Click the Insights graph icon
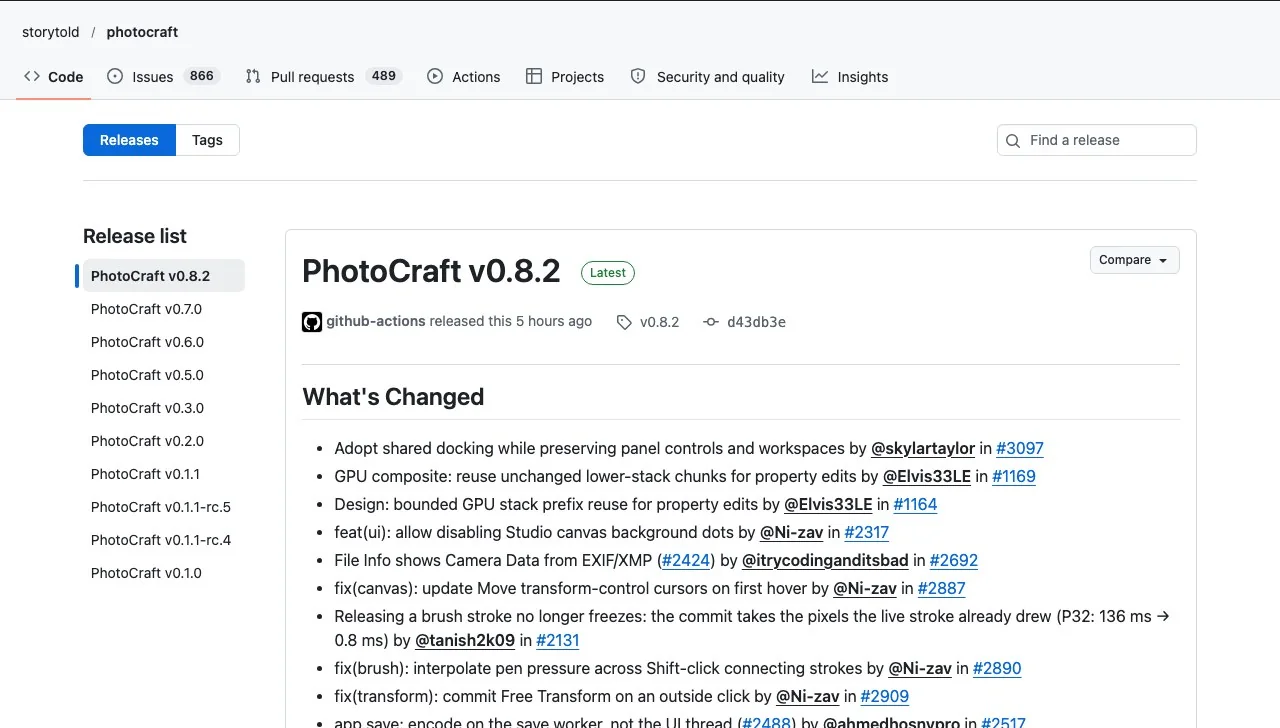Image resolution: width=1280 pixels, height=728 pixels. coord(820,77)
